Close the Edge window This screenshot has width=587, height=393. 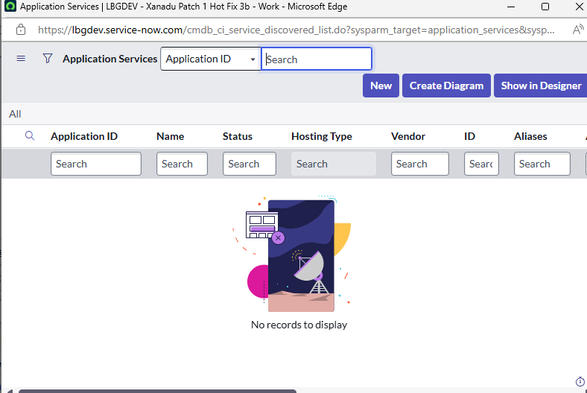[579, 7]
